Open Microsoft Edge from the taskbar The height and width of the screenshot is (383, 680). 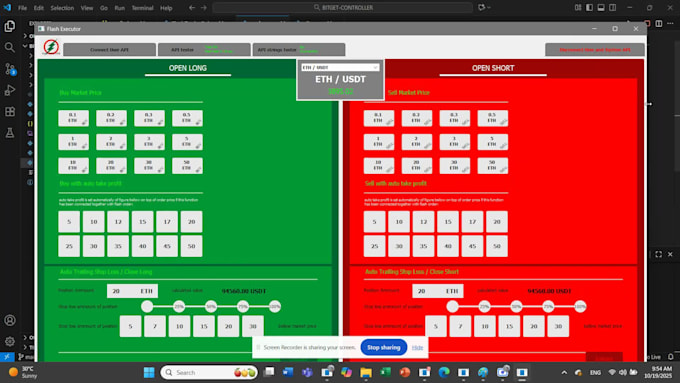coord(444,372)
